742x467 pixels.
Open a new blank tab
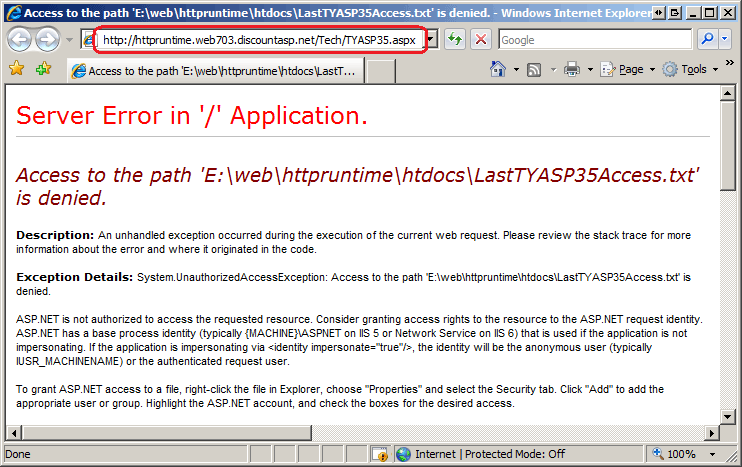[x=381, y=71]
